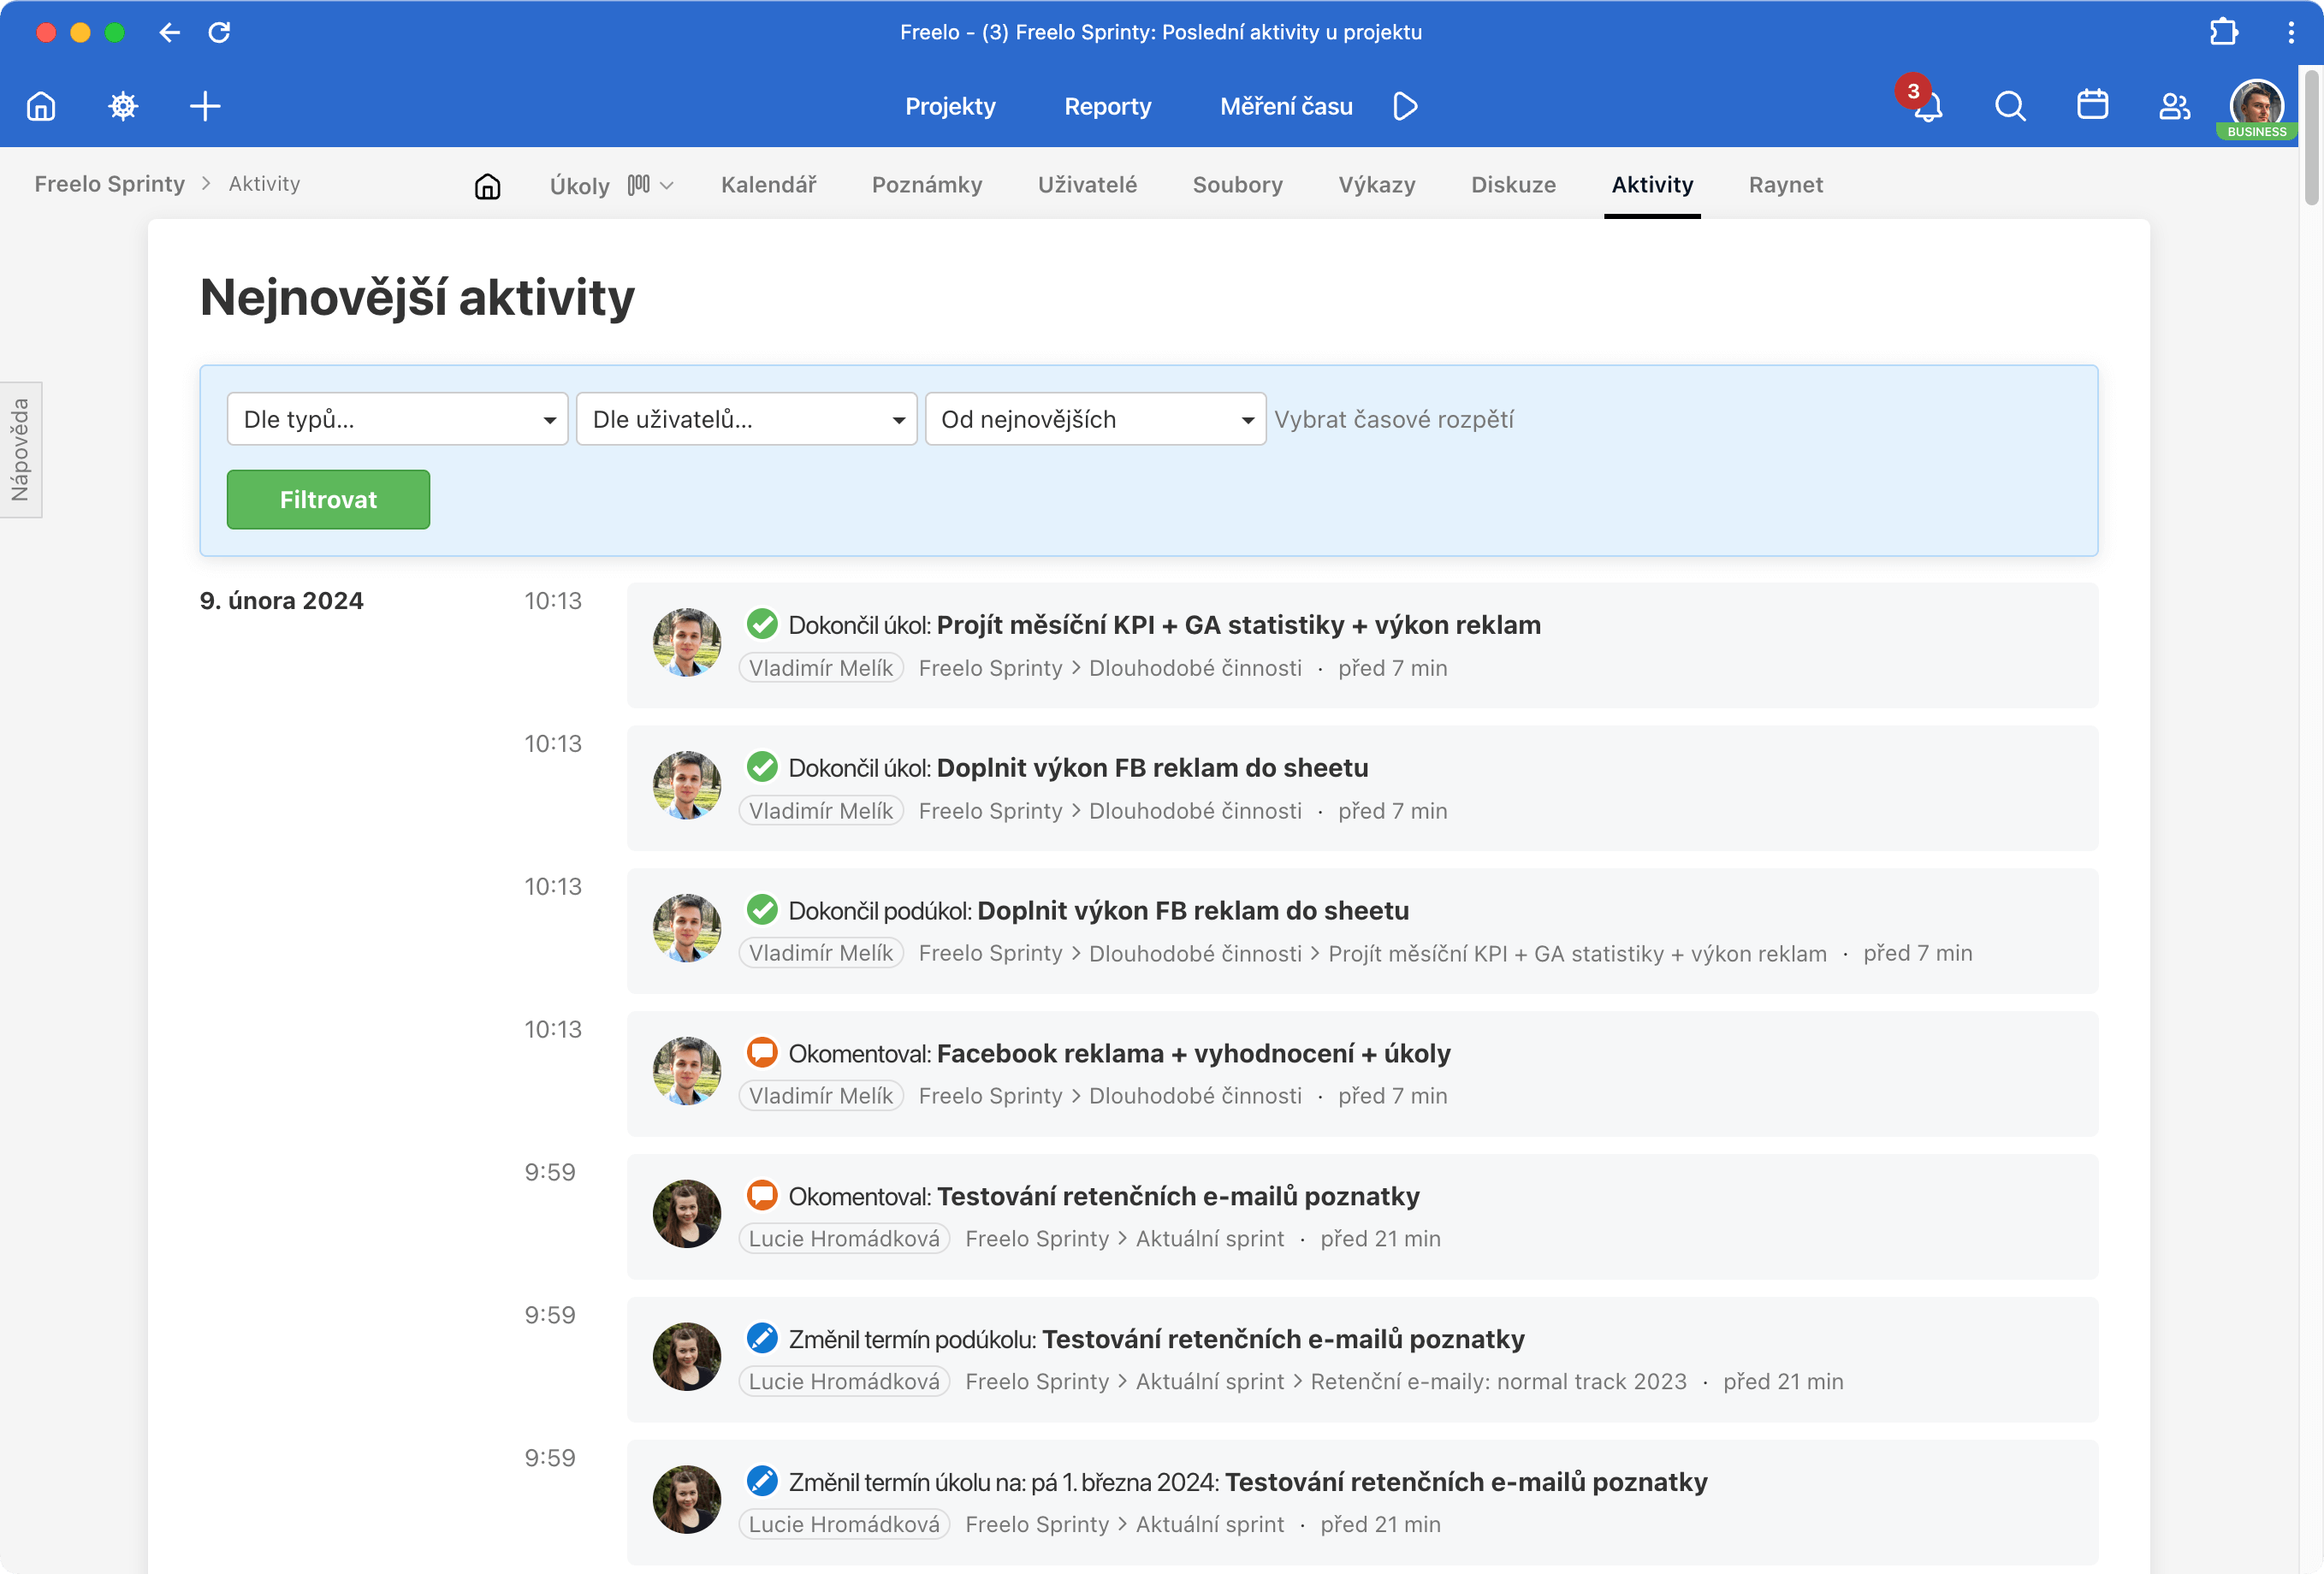The width and height of the screenshot is (2324, 1574).
Task: Open the extensions puzzle icon
Action: coord(2224,32)
